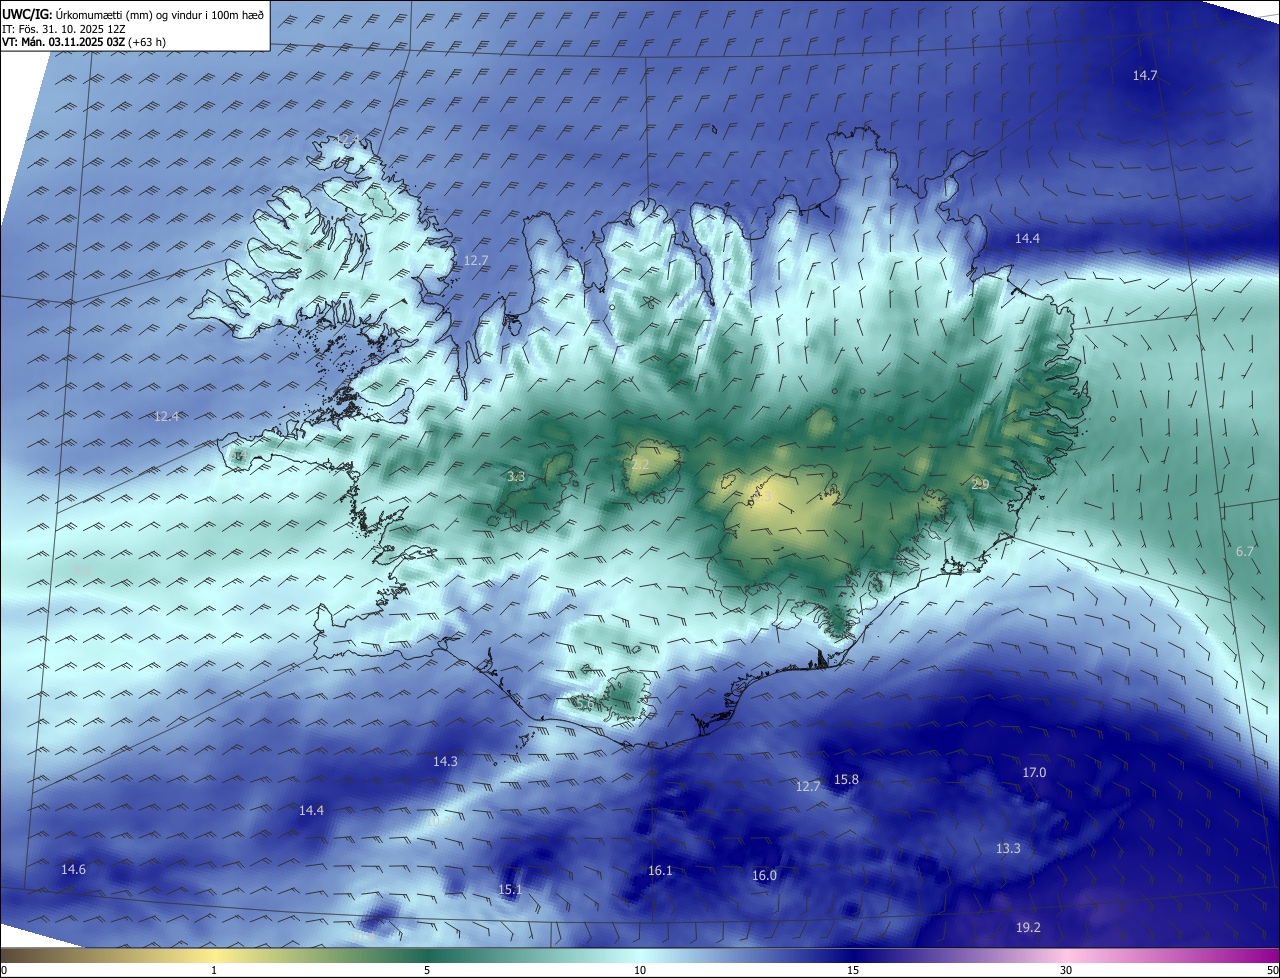Click the 14.7 value on the map

(x=1145, y=76)
